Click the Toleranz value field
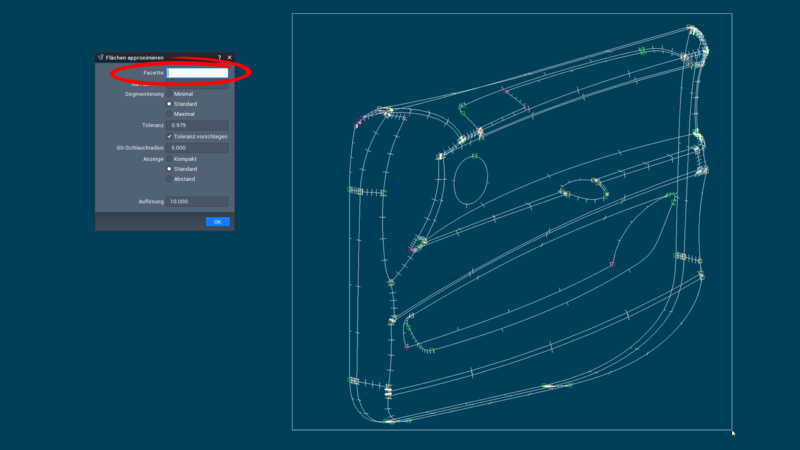800x450 pixels. 197,126
